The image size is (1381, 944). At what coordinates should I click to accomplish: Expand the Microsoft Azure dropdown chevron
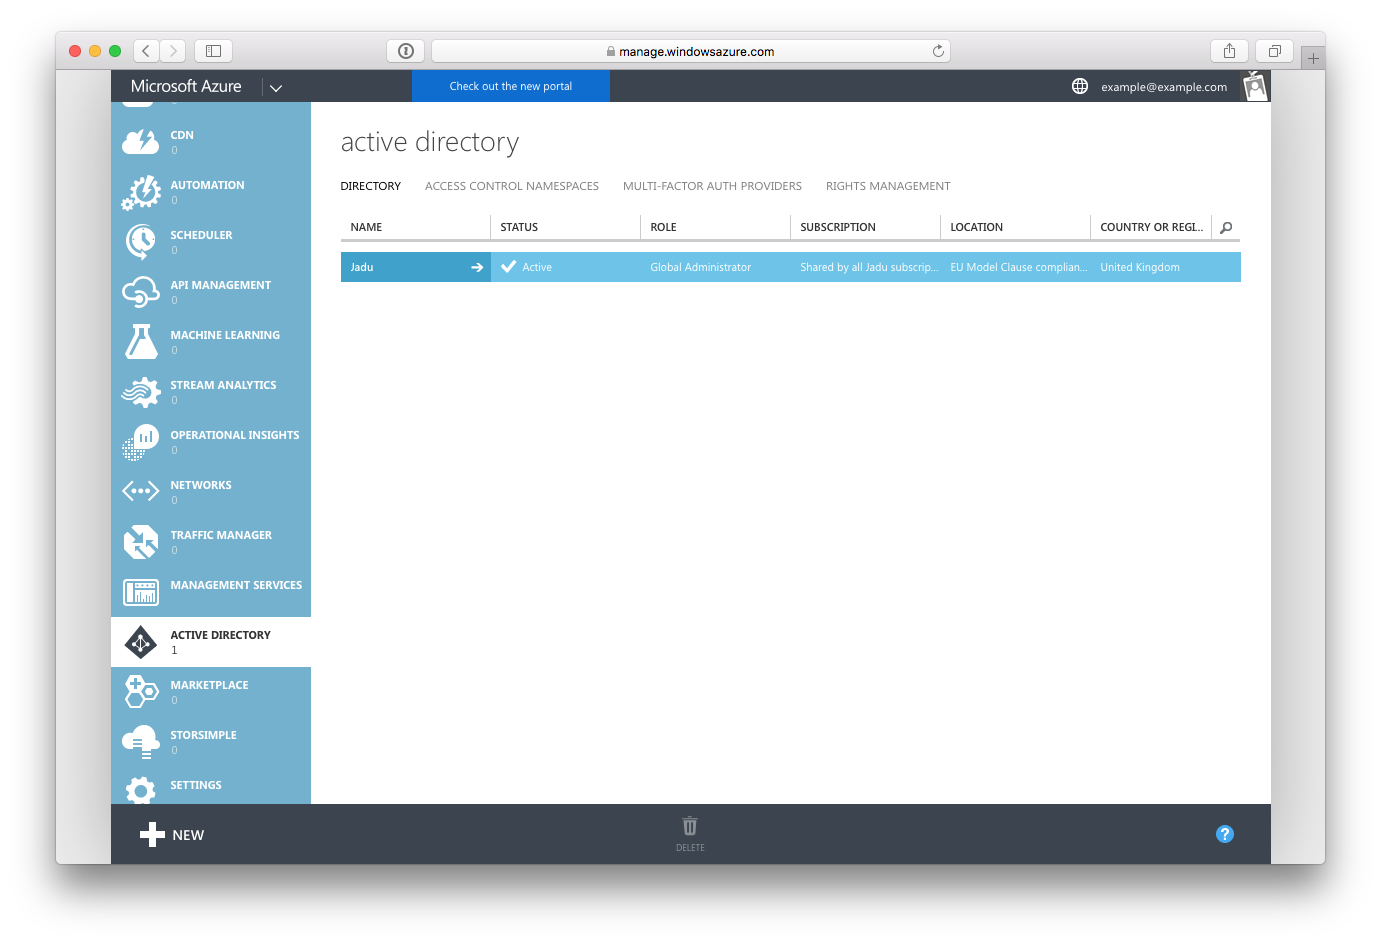[276, 88]
